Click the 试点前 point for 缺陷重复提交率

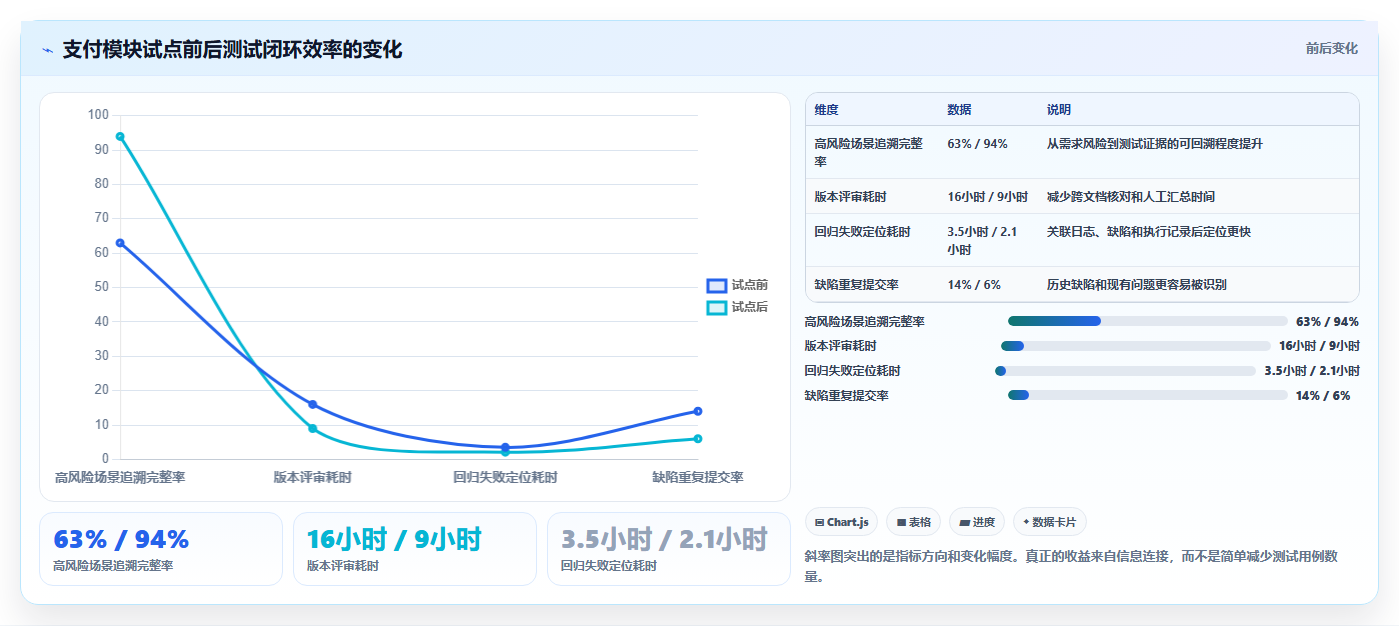click(698, 411)
